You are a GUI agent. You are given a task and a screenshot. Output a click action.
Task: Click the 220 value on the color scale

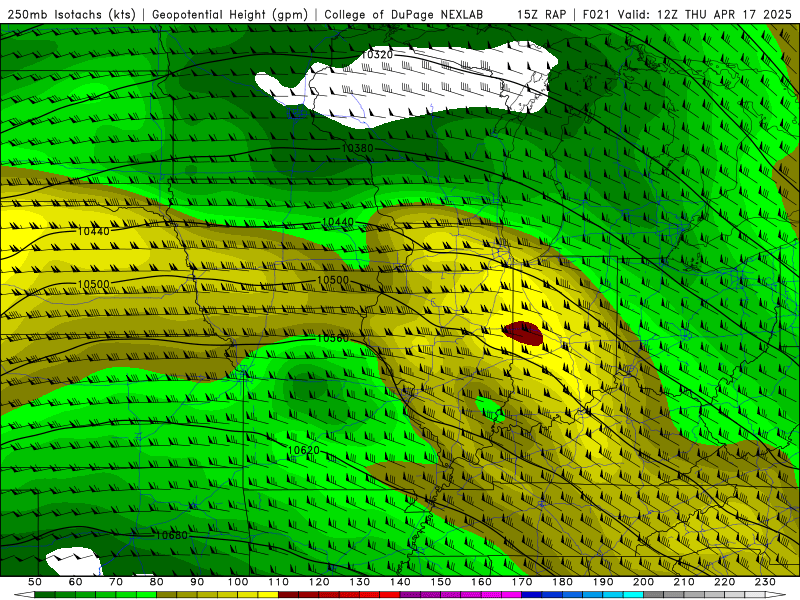coord(724,582)
